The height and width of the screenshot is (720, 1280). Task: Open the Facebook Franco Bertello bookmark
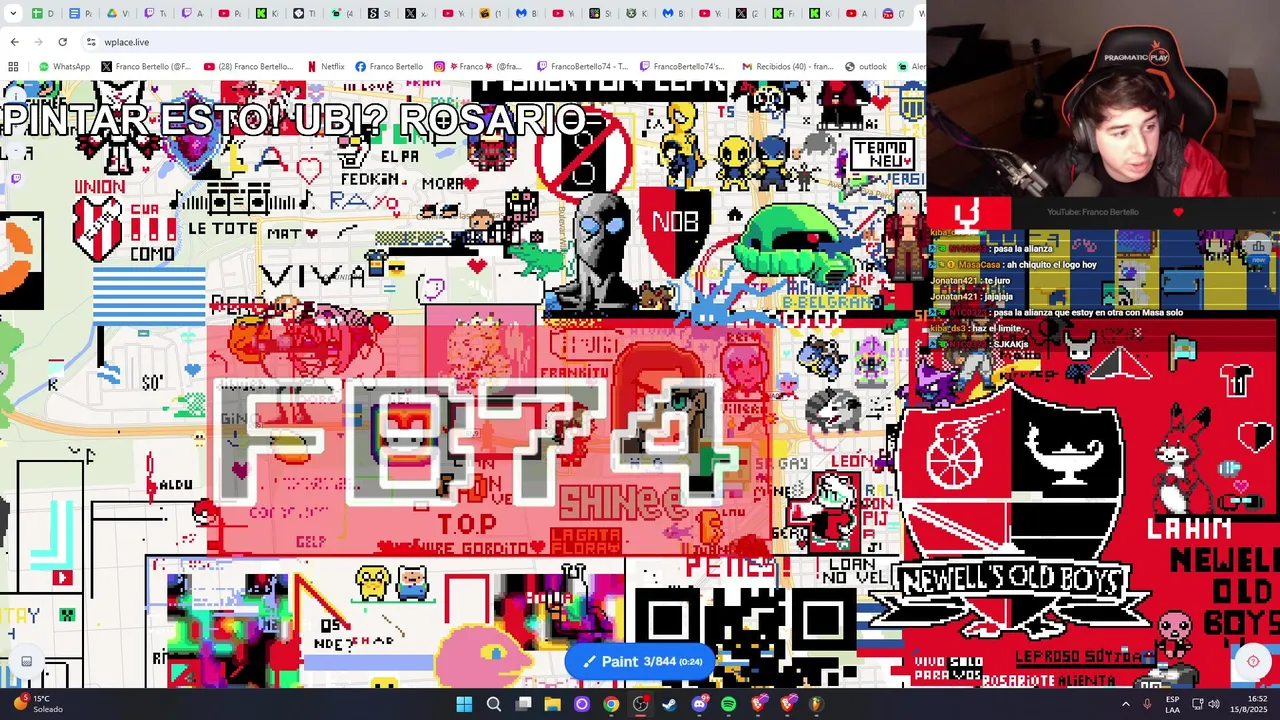pos(389,67)
